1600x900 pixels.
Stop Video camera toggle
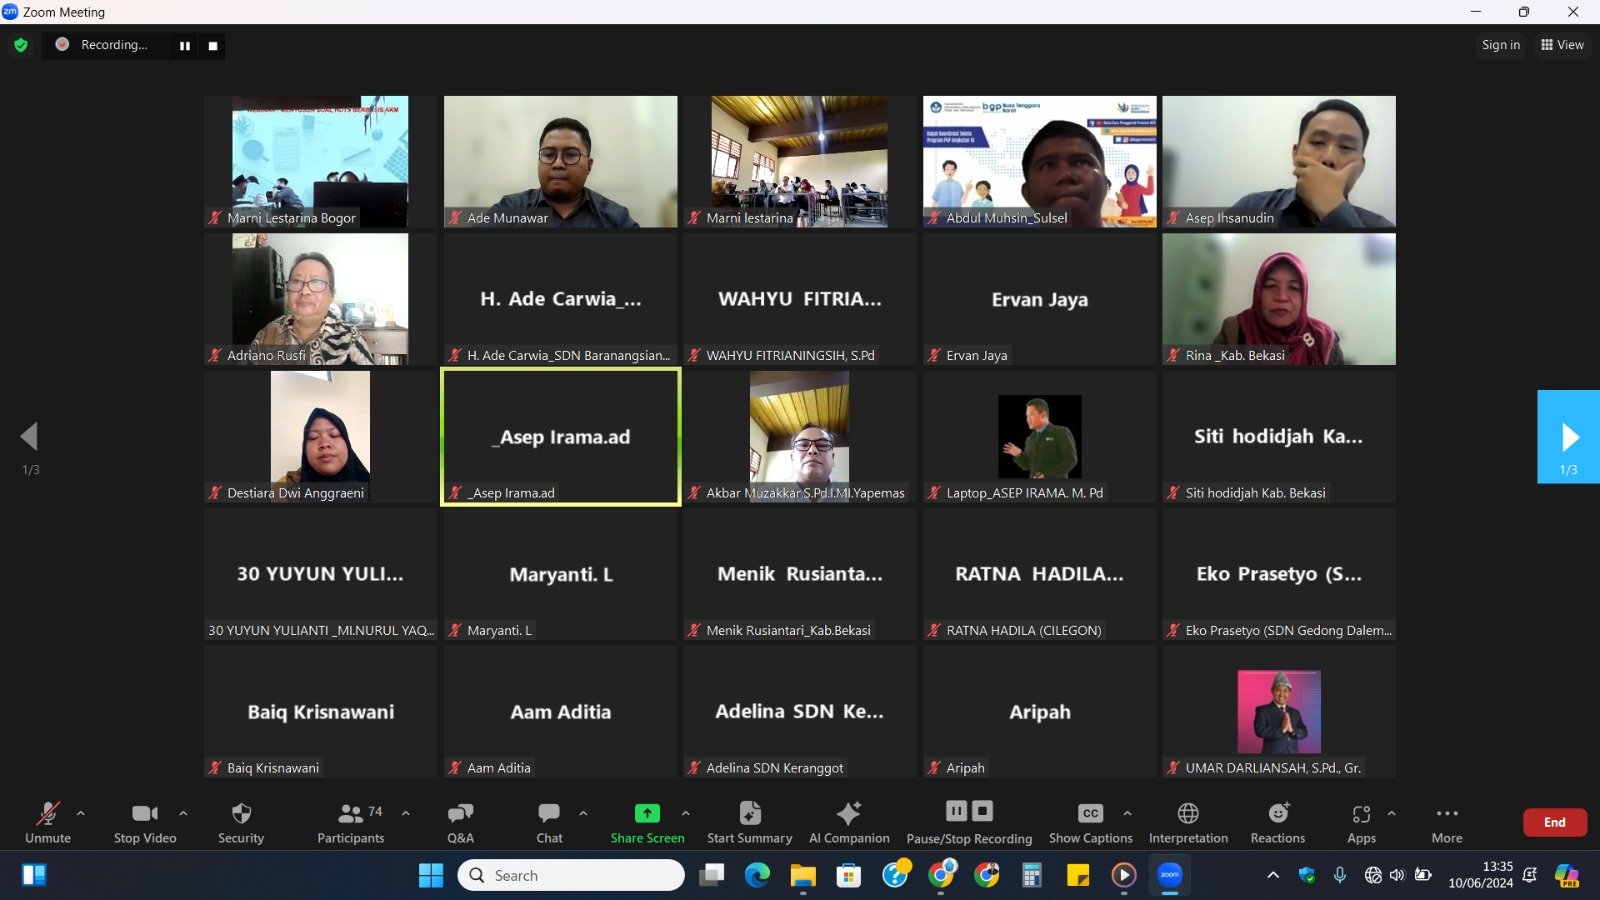[x=145, y=822]
